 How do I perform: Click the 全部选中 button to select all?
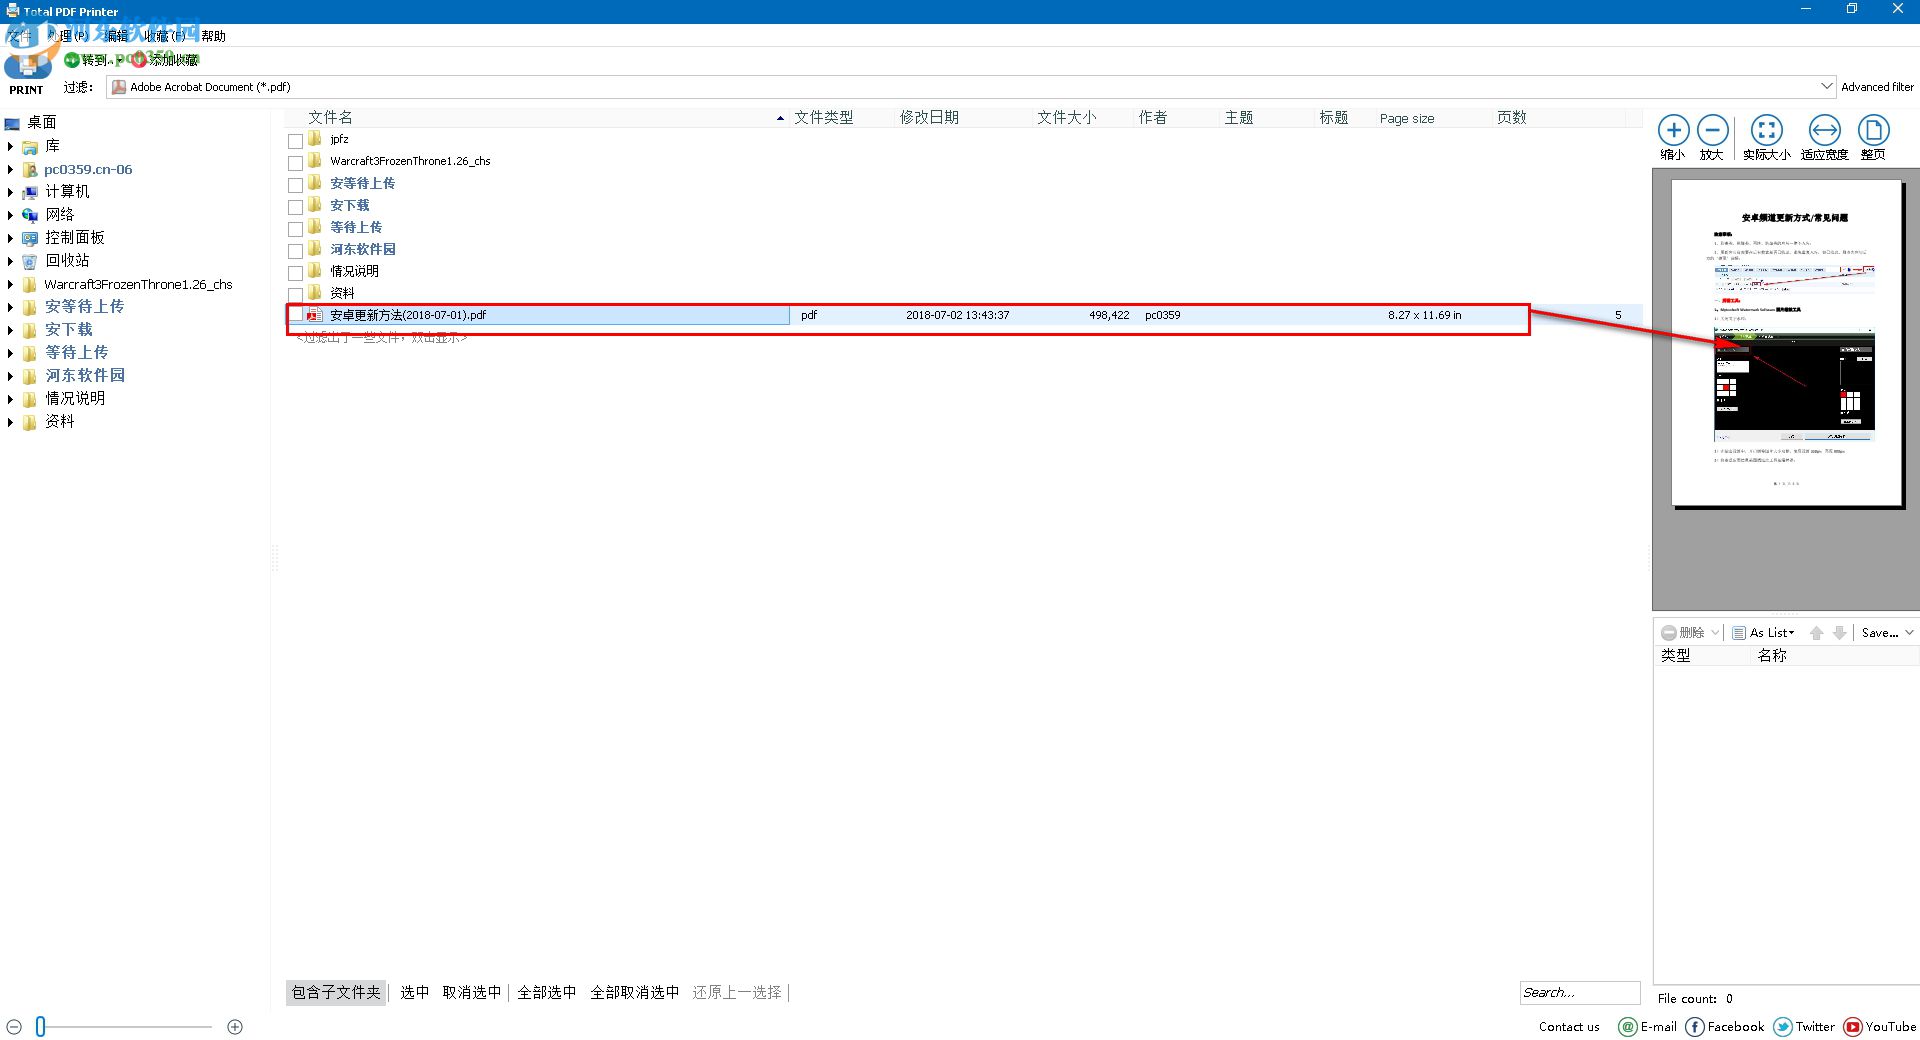click(x=546, y=992)
